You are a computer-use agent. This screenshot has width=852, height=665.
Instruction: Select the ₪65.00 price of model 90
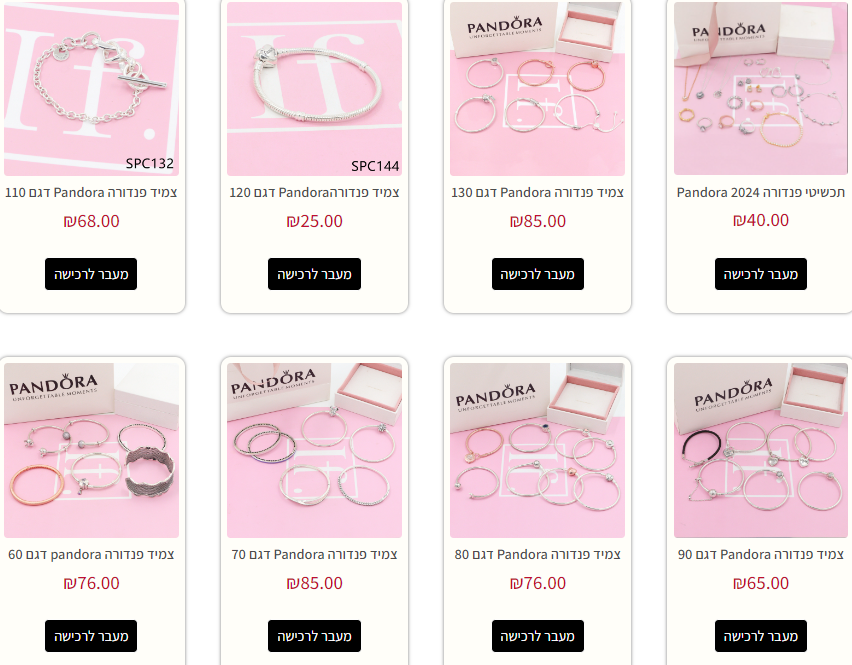(x=761, y=583)
